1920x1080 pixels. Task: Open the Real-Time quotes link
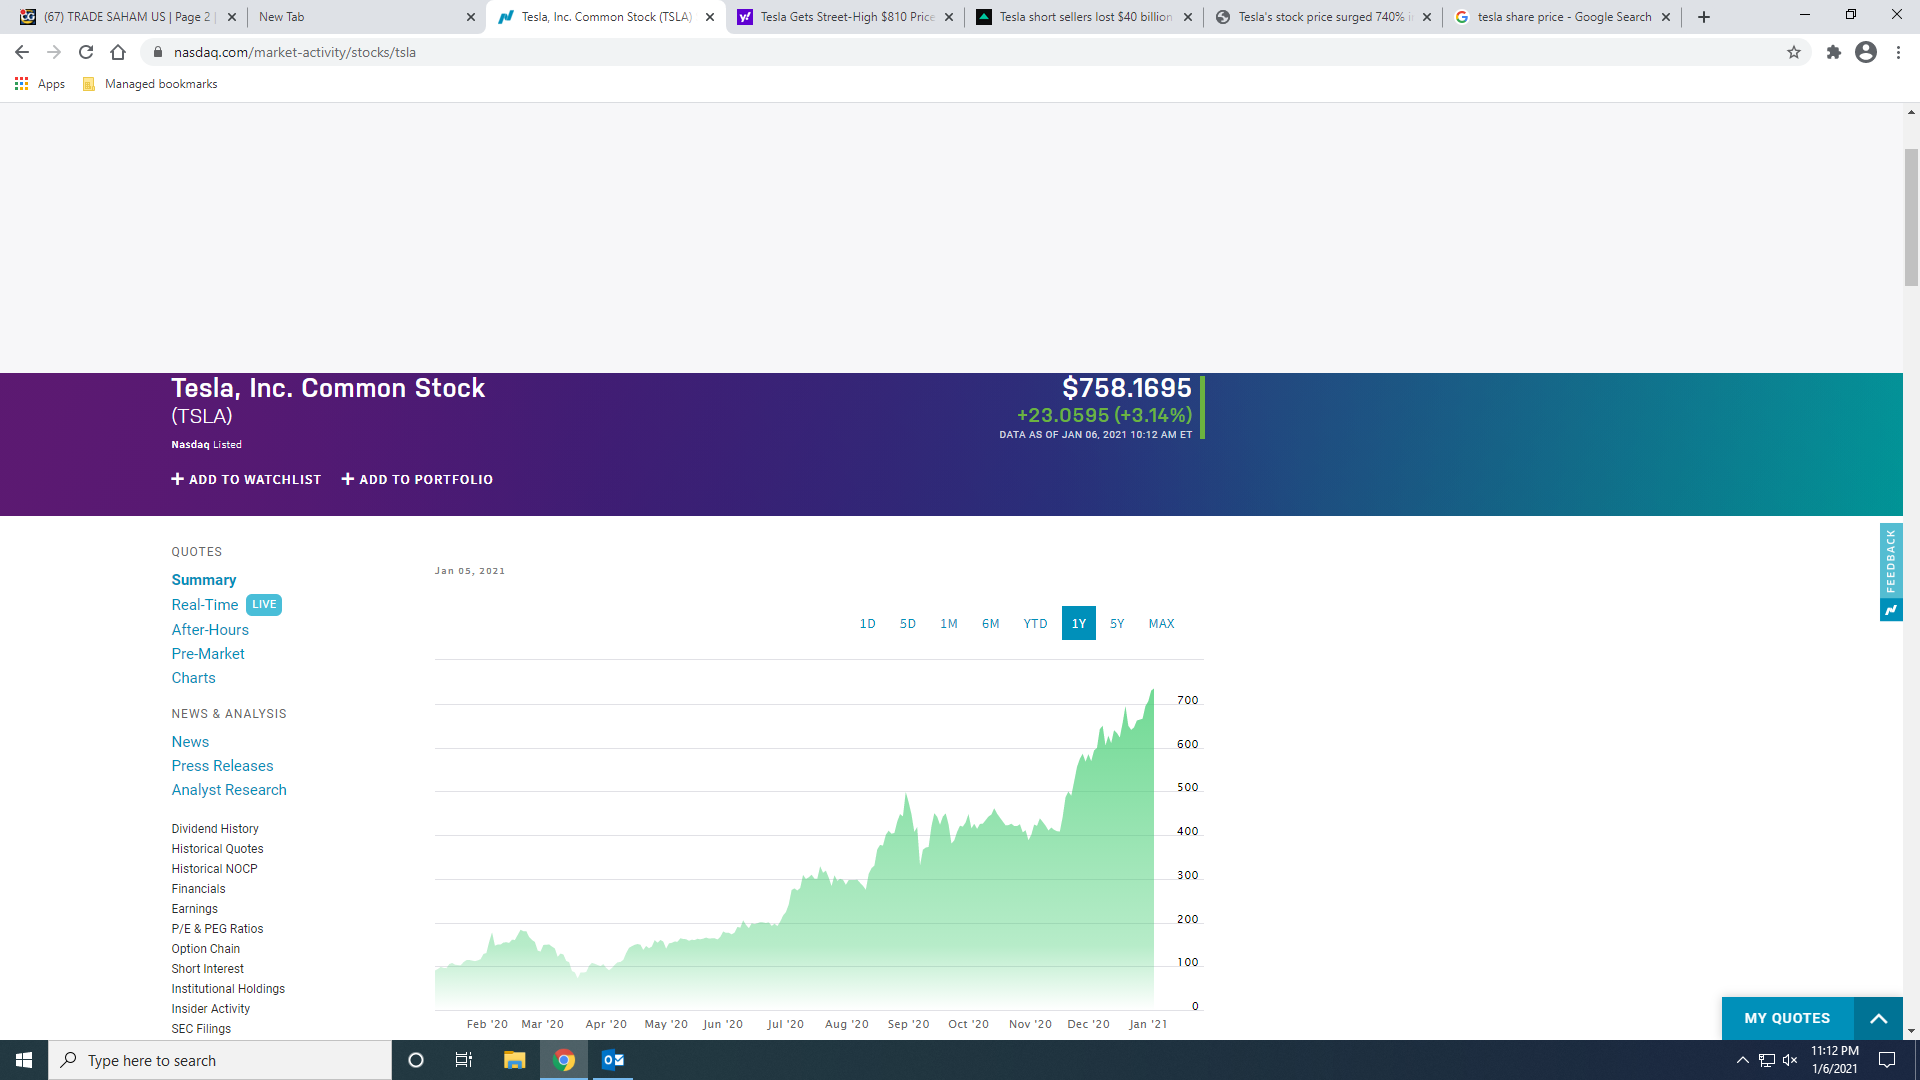pyautogui.click(x=205, y=605)
